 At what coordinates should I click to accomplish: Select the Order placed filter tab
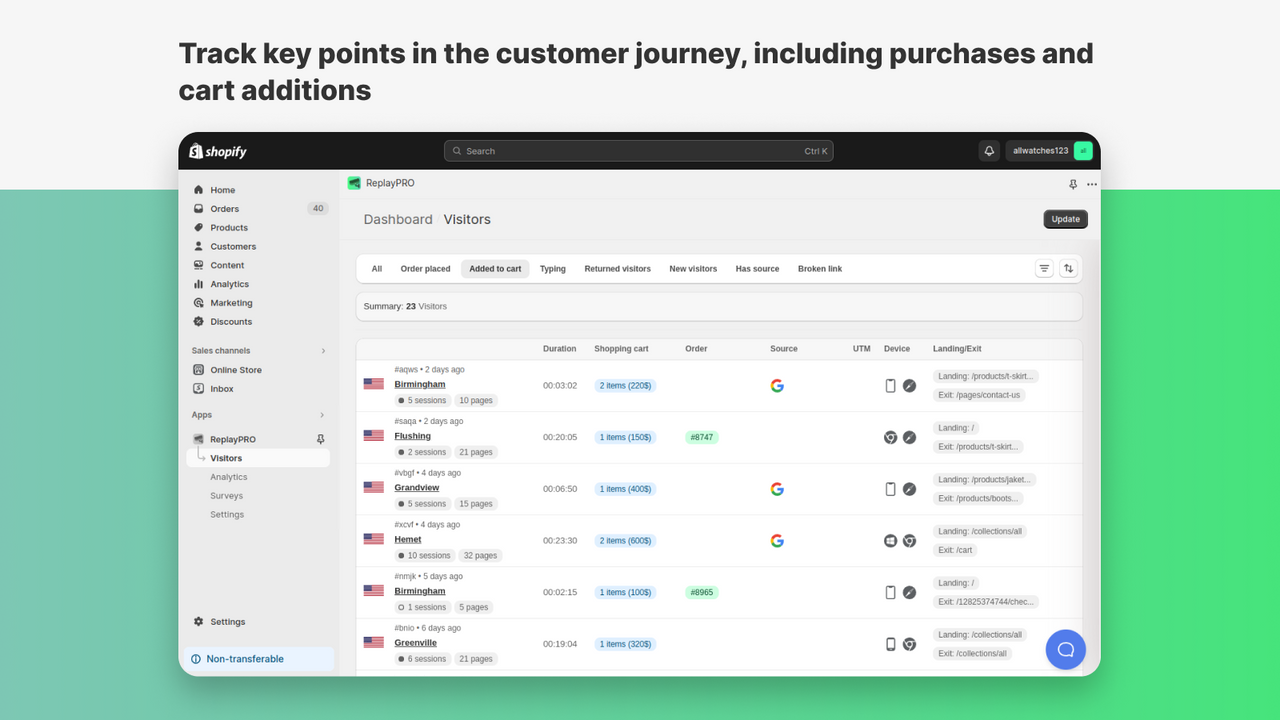(425, 268)
